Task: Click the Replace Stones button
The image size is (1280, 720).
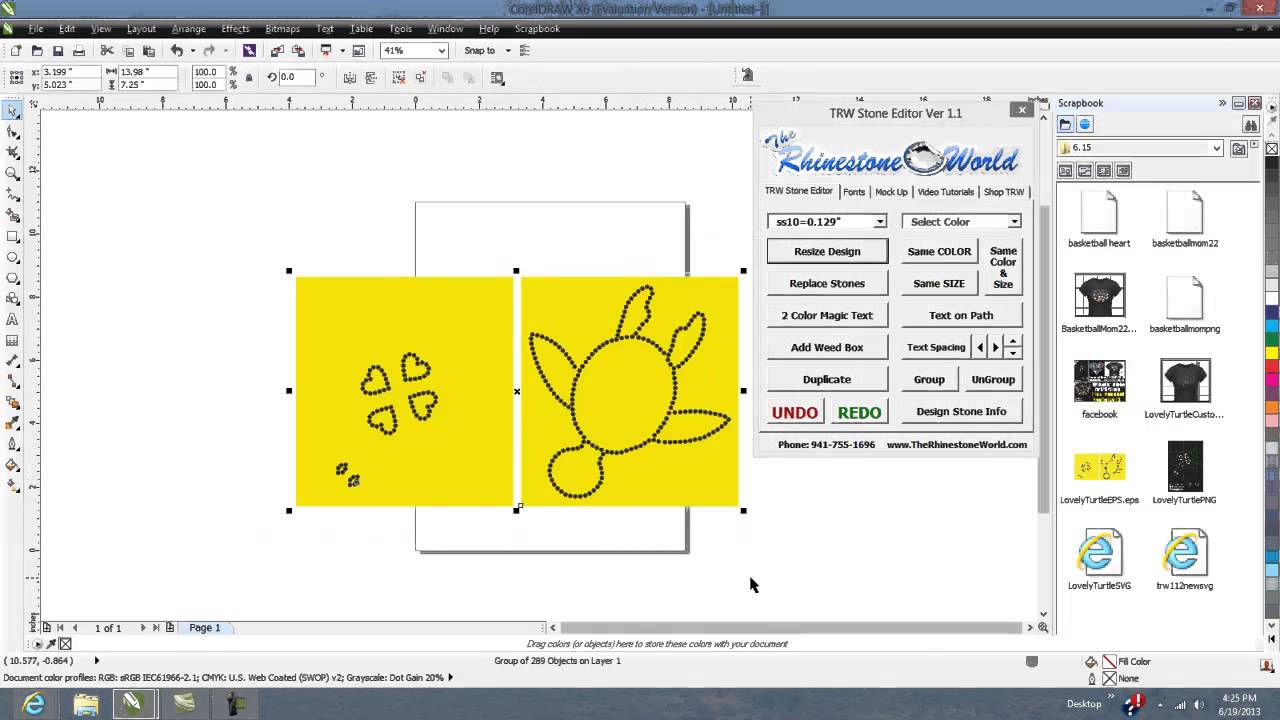Action: (827, 283)
